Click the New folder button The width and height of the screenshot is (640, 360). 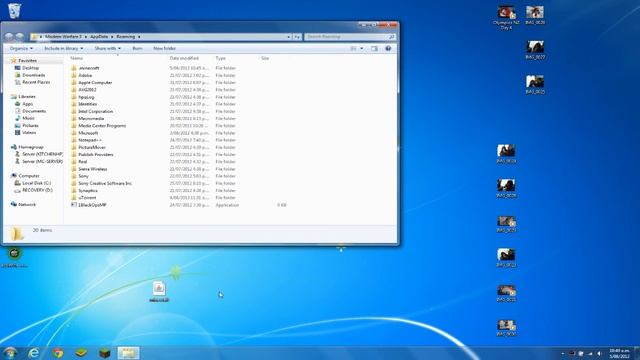[164, 48]
